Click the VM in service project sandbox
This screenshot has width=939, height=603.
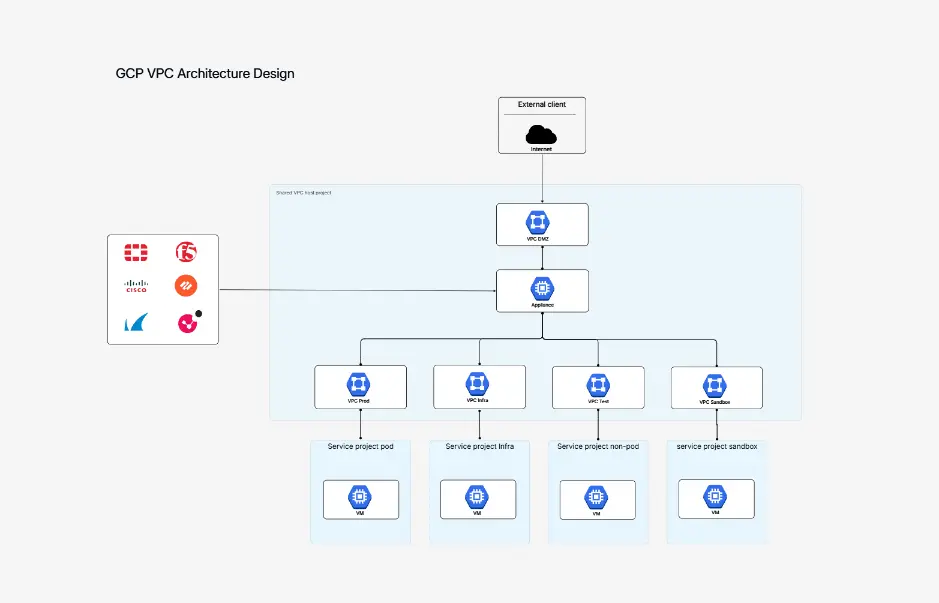715,496
